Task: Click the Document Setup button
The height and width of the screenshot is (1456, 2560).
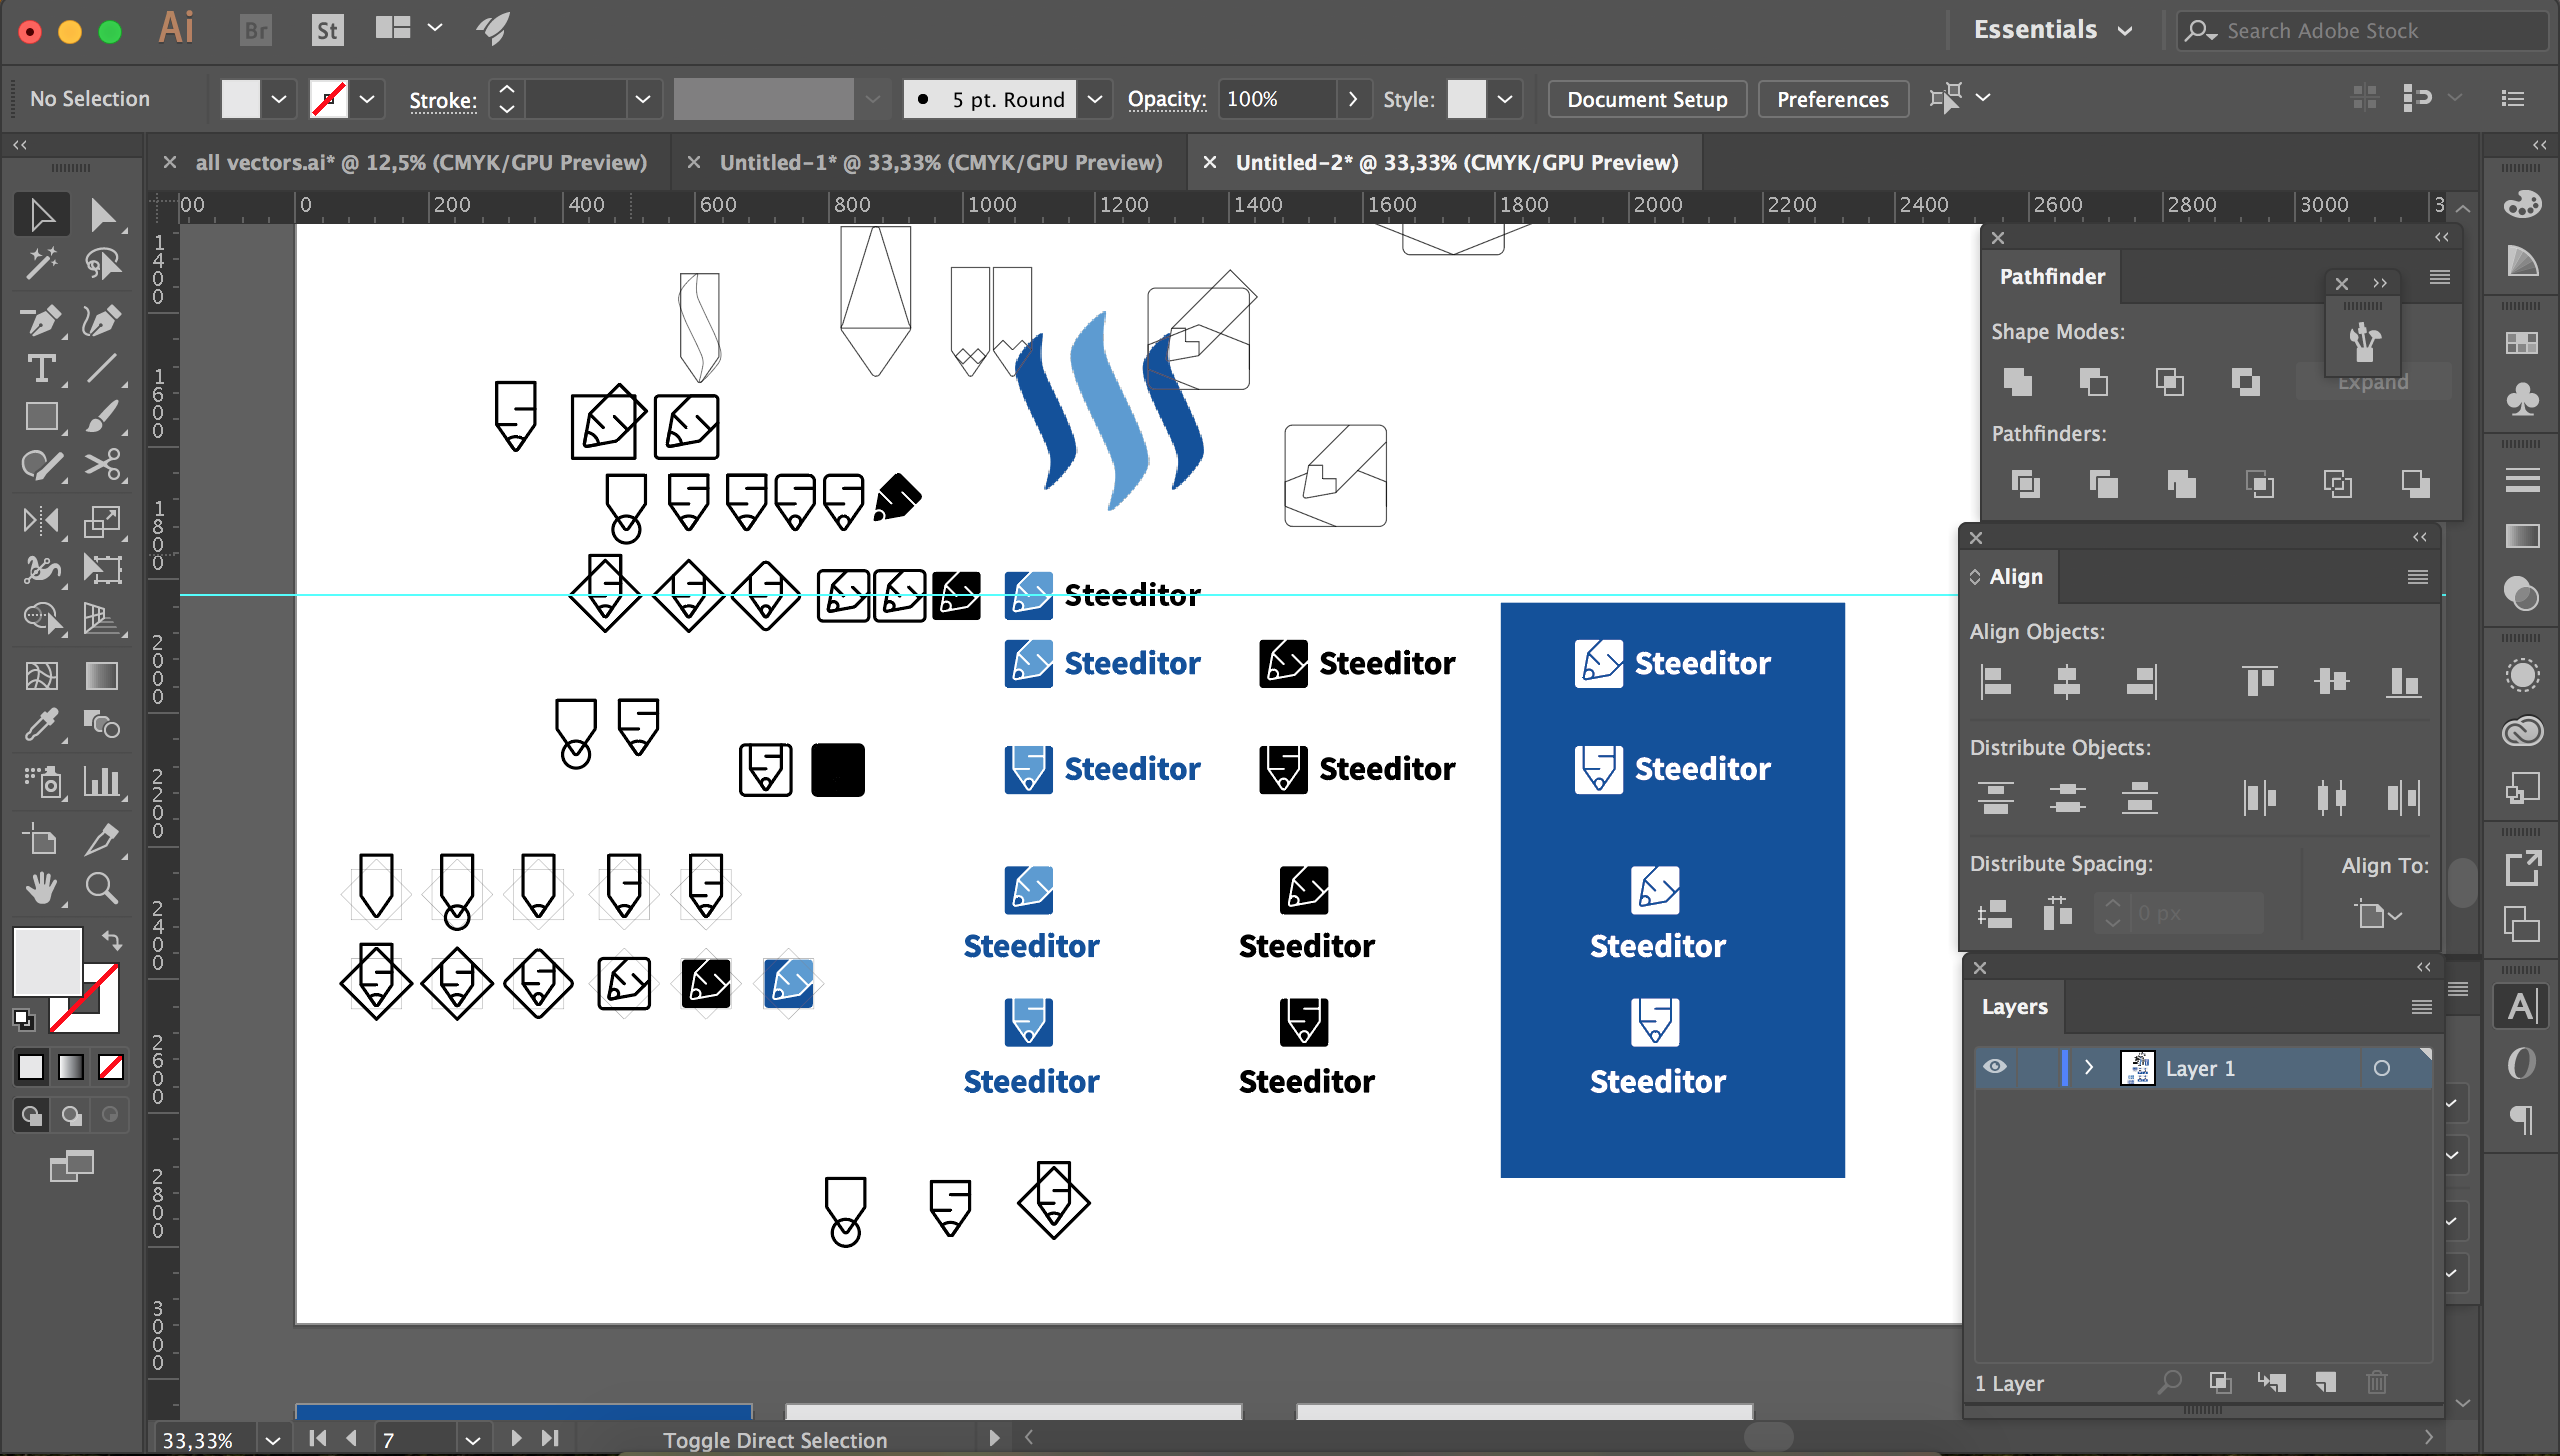Action: [x=1646, y=99]
